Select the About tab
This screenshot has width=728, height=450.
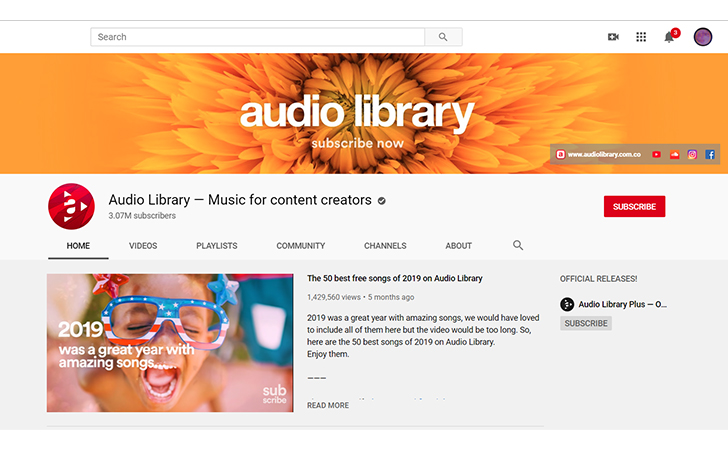point(459,246)
